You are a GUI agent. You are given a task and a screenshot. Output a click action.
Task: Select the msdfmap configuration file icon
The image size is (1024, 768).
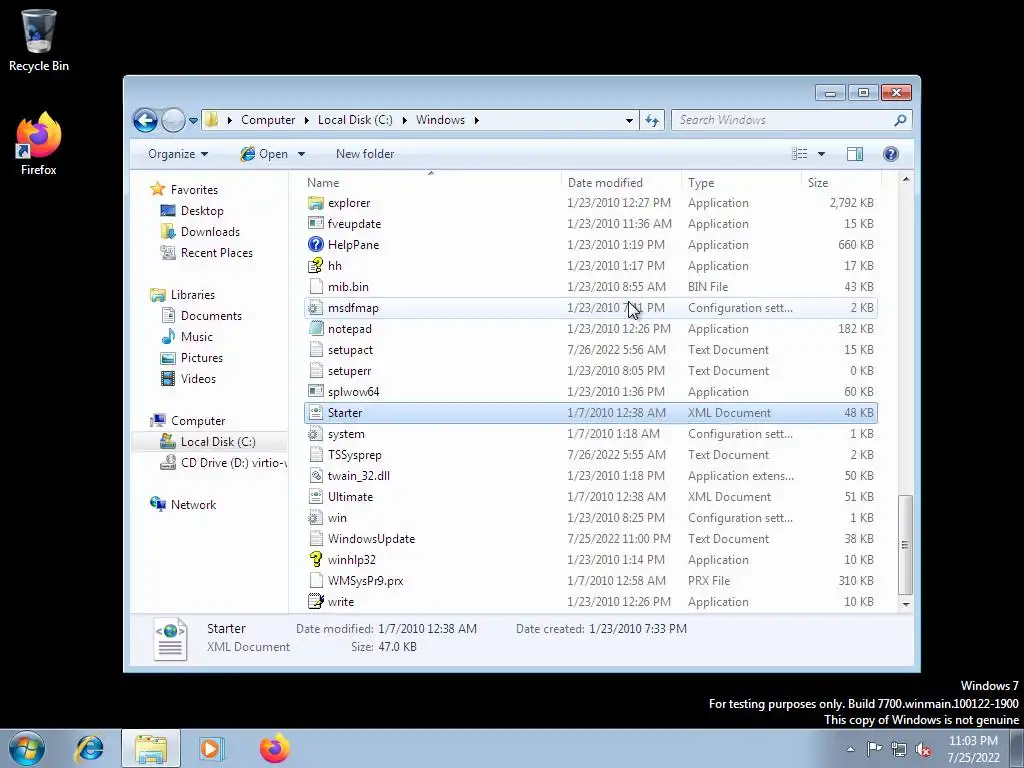coord(315,308)
